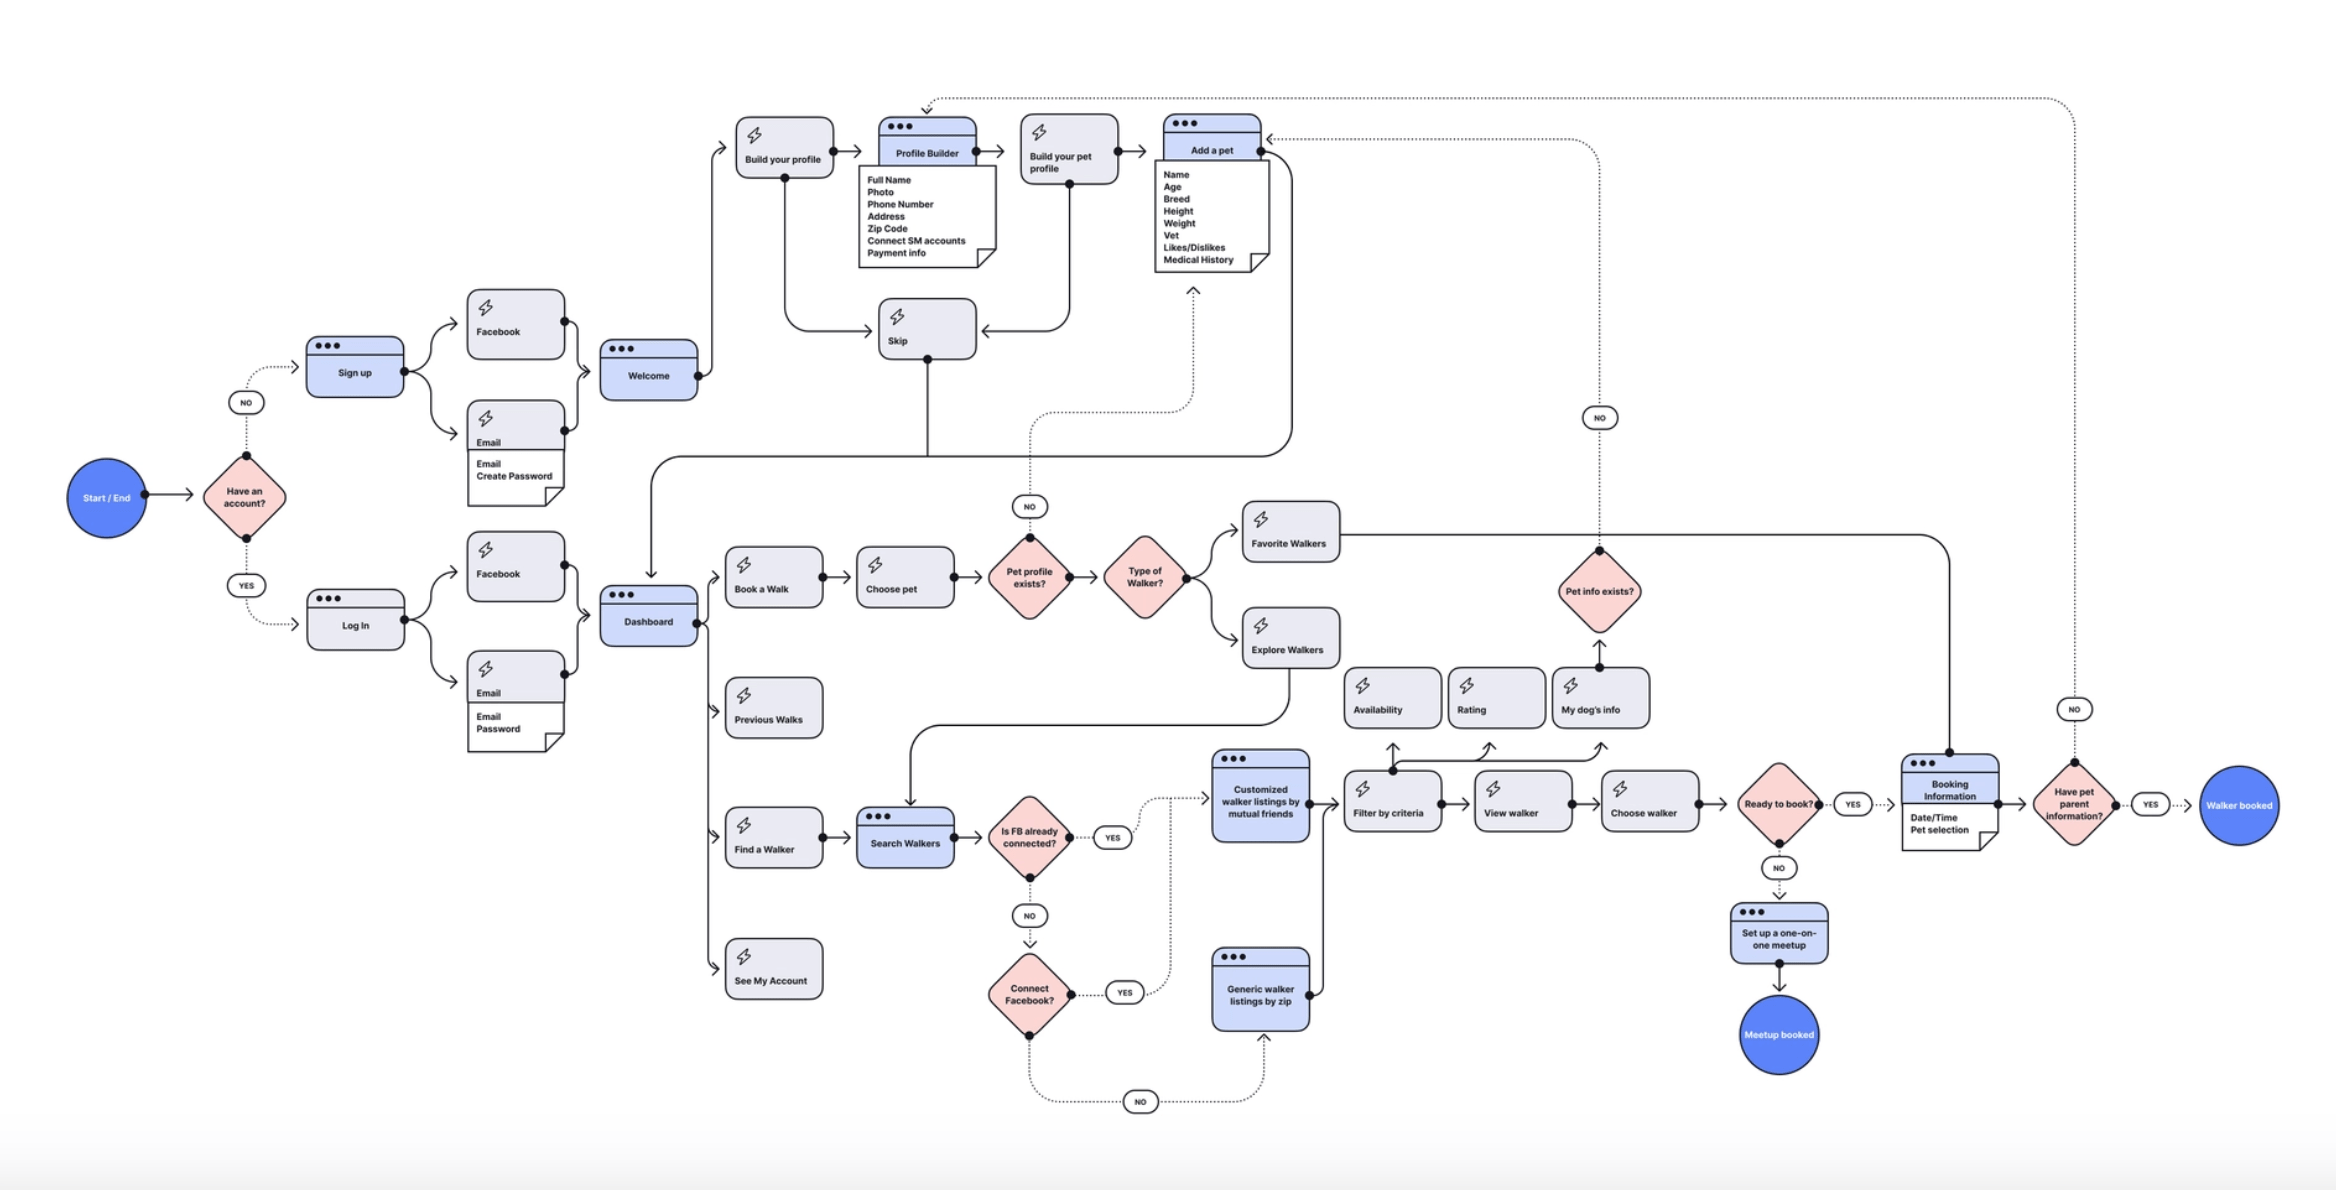Click the NO label above 'Have an account?'
Image resolution: width=2336 pixels, height=1190 pixels.
[x=246, y=403]
